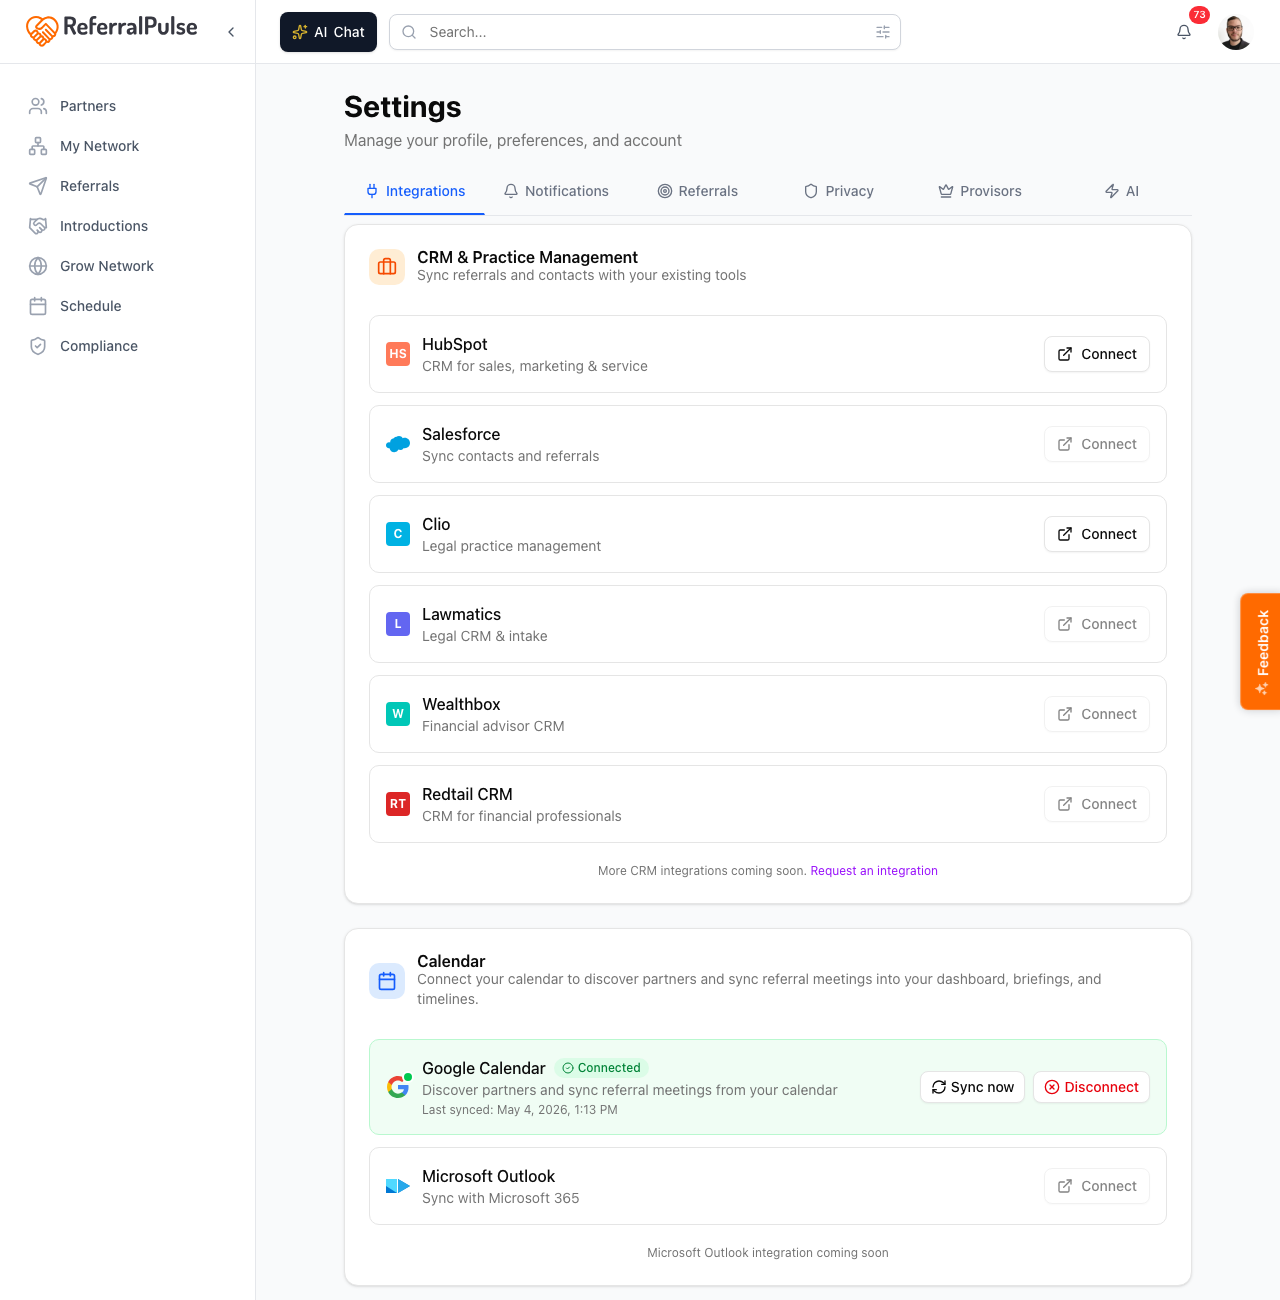
Task: Connect the Salesforce integration
Action: click(x=1097, y=444)
